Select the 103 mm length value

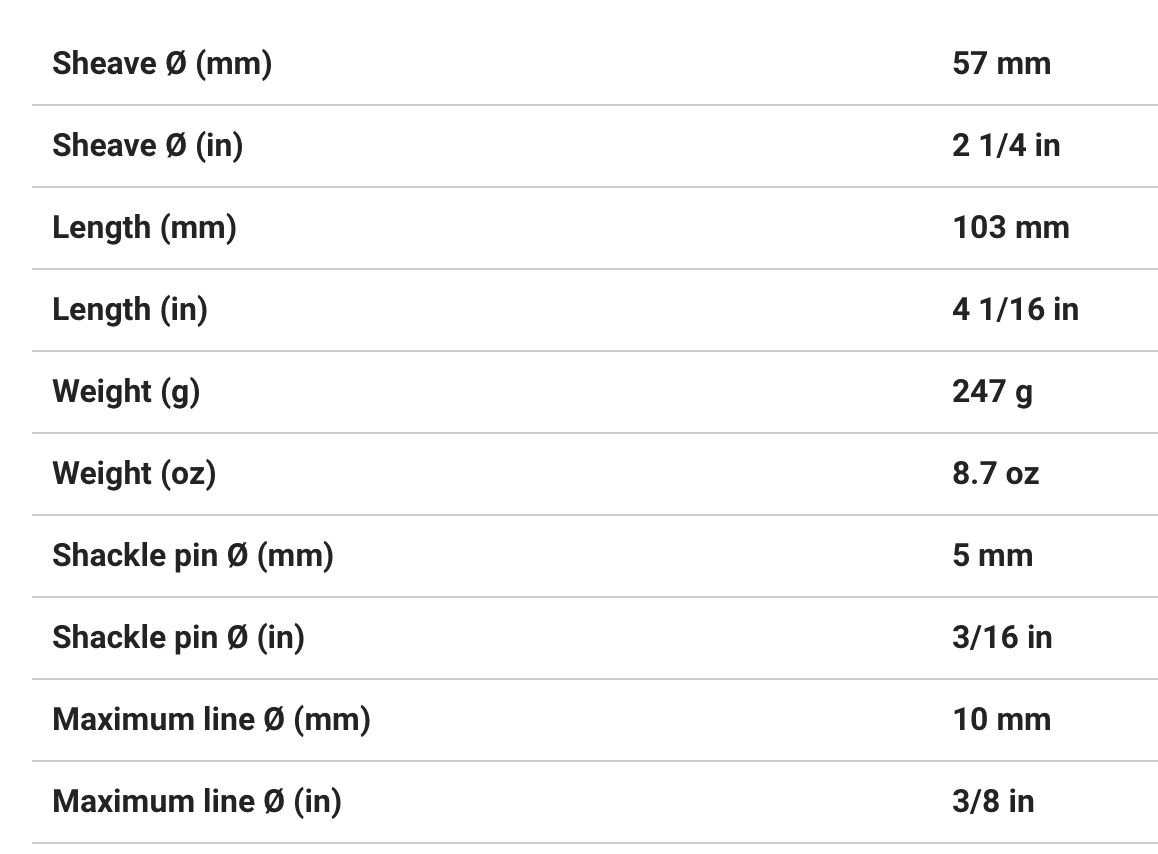[1010, 227]
